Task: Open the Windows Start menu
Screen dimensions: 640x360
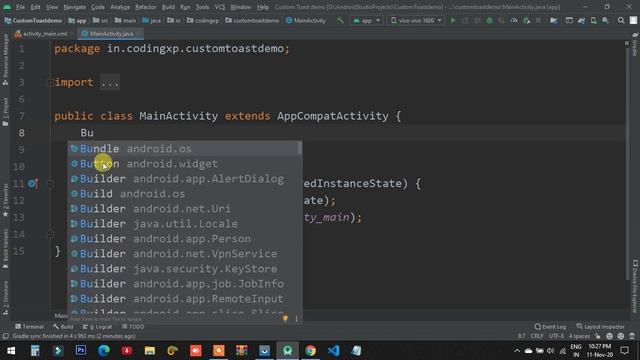Action: (x=11, y=350)
